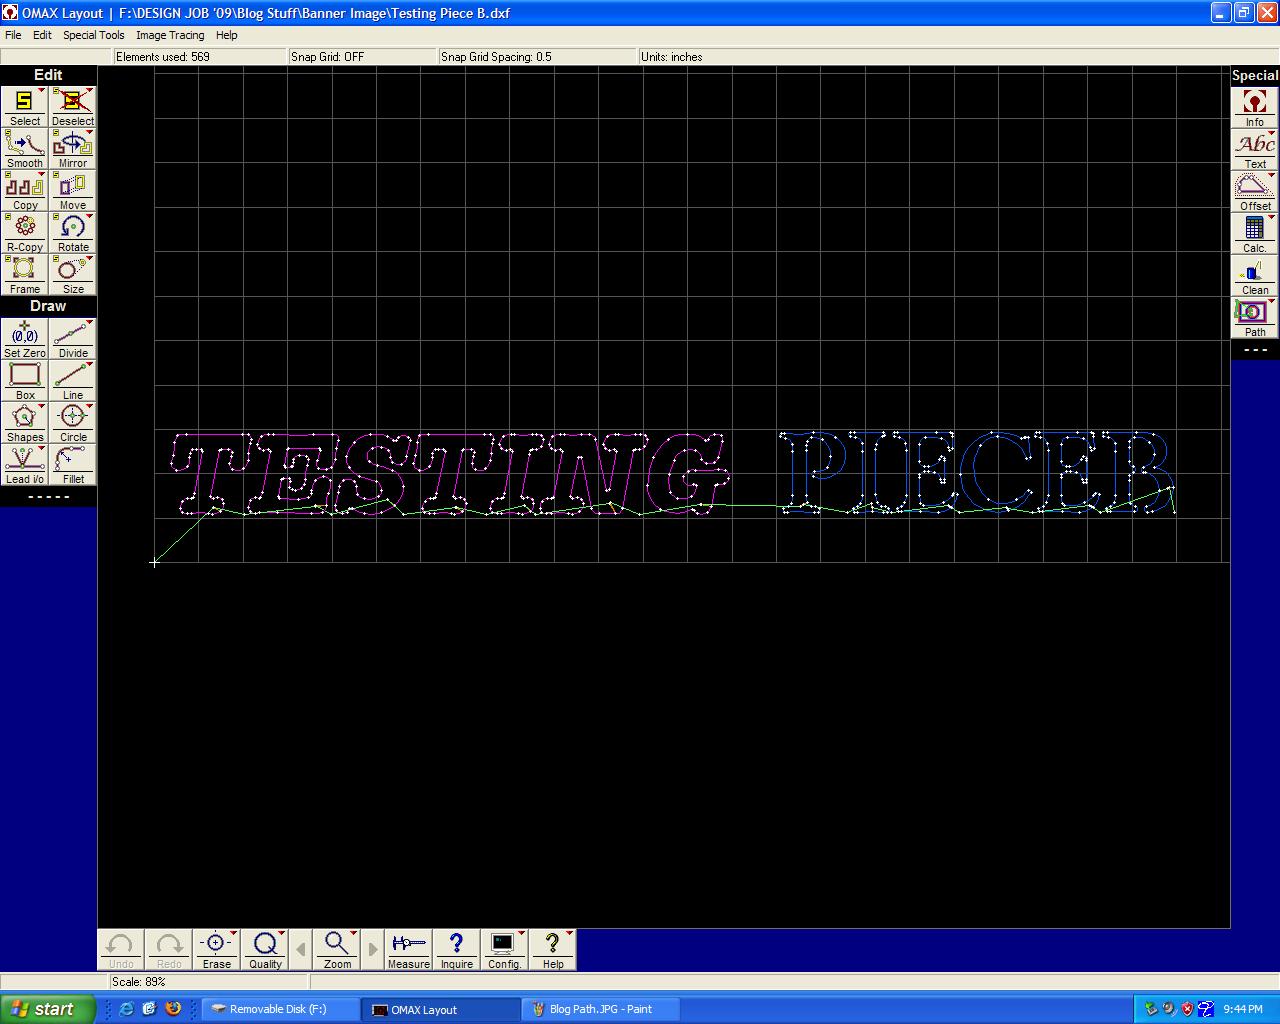The width and height of the screenshot is (1280, 1024).
Task: Open the Measure tool
Action: [x=408, y=950]
